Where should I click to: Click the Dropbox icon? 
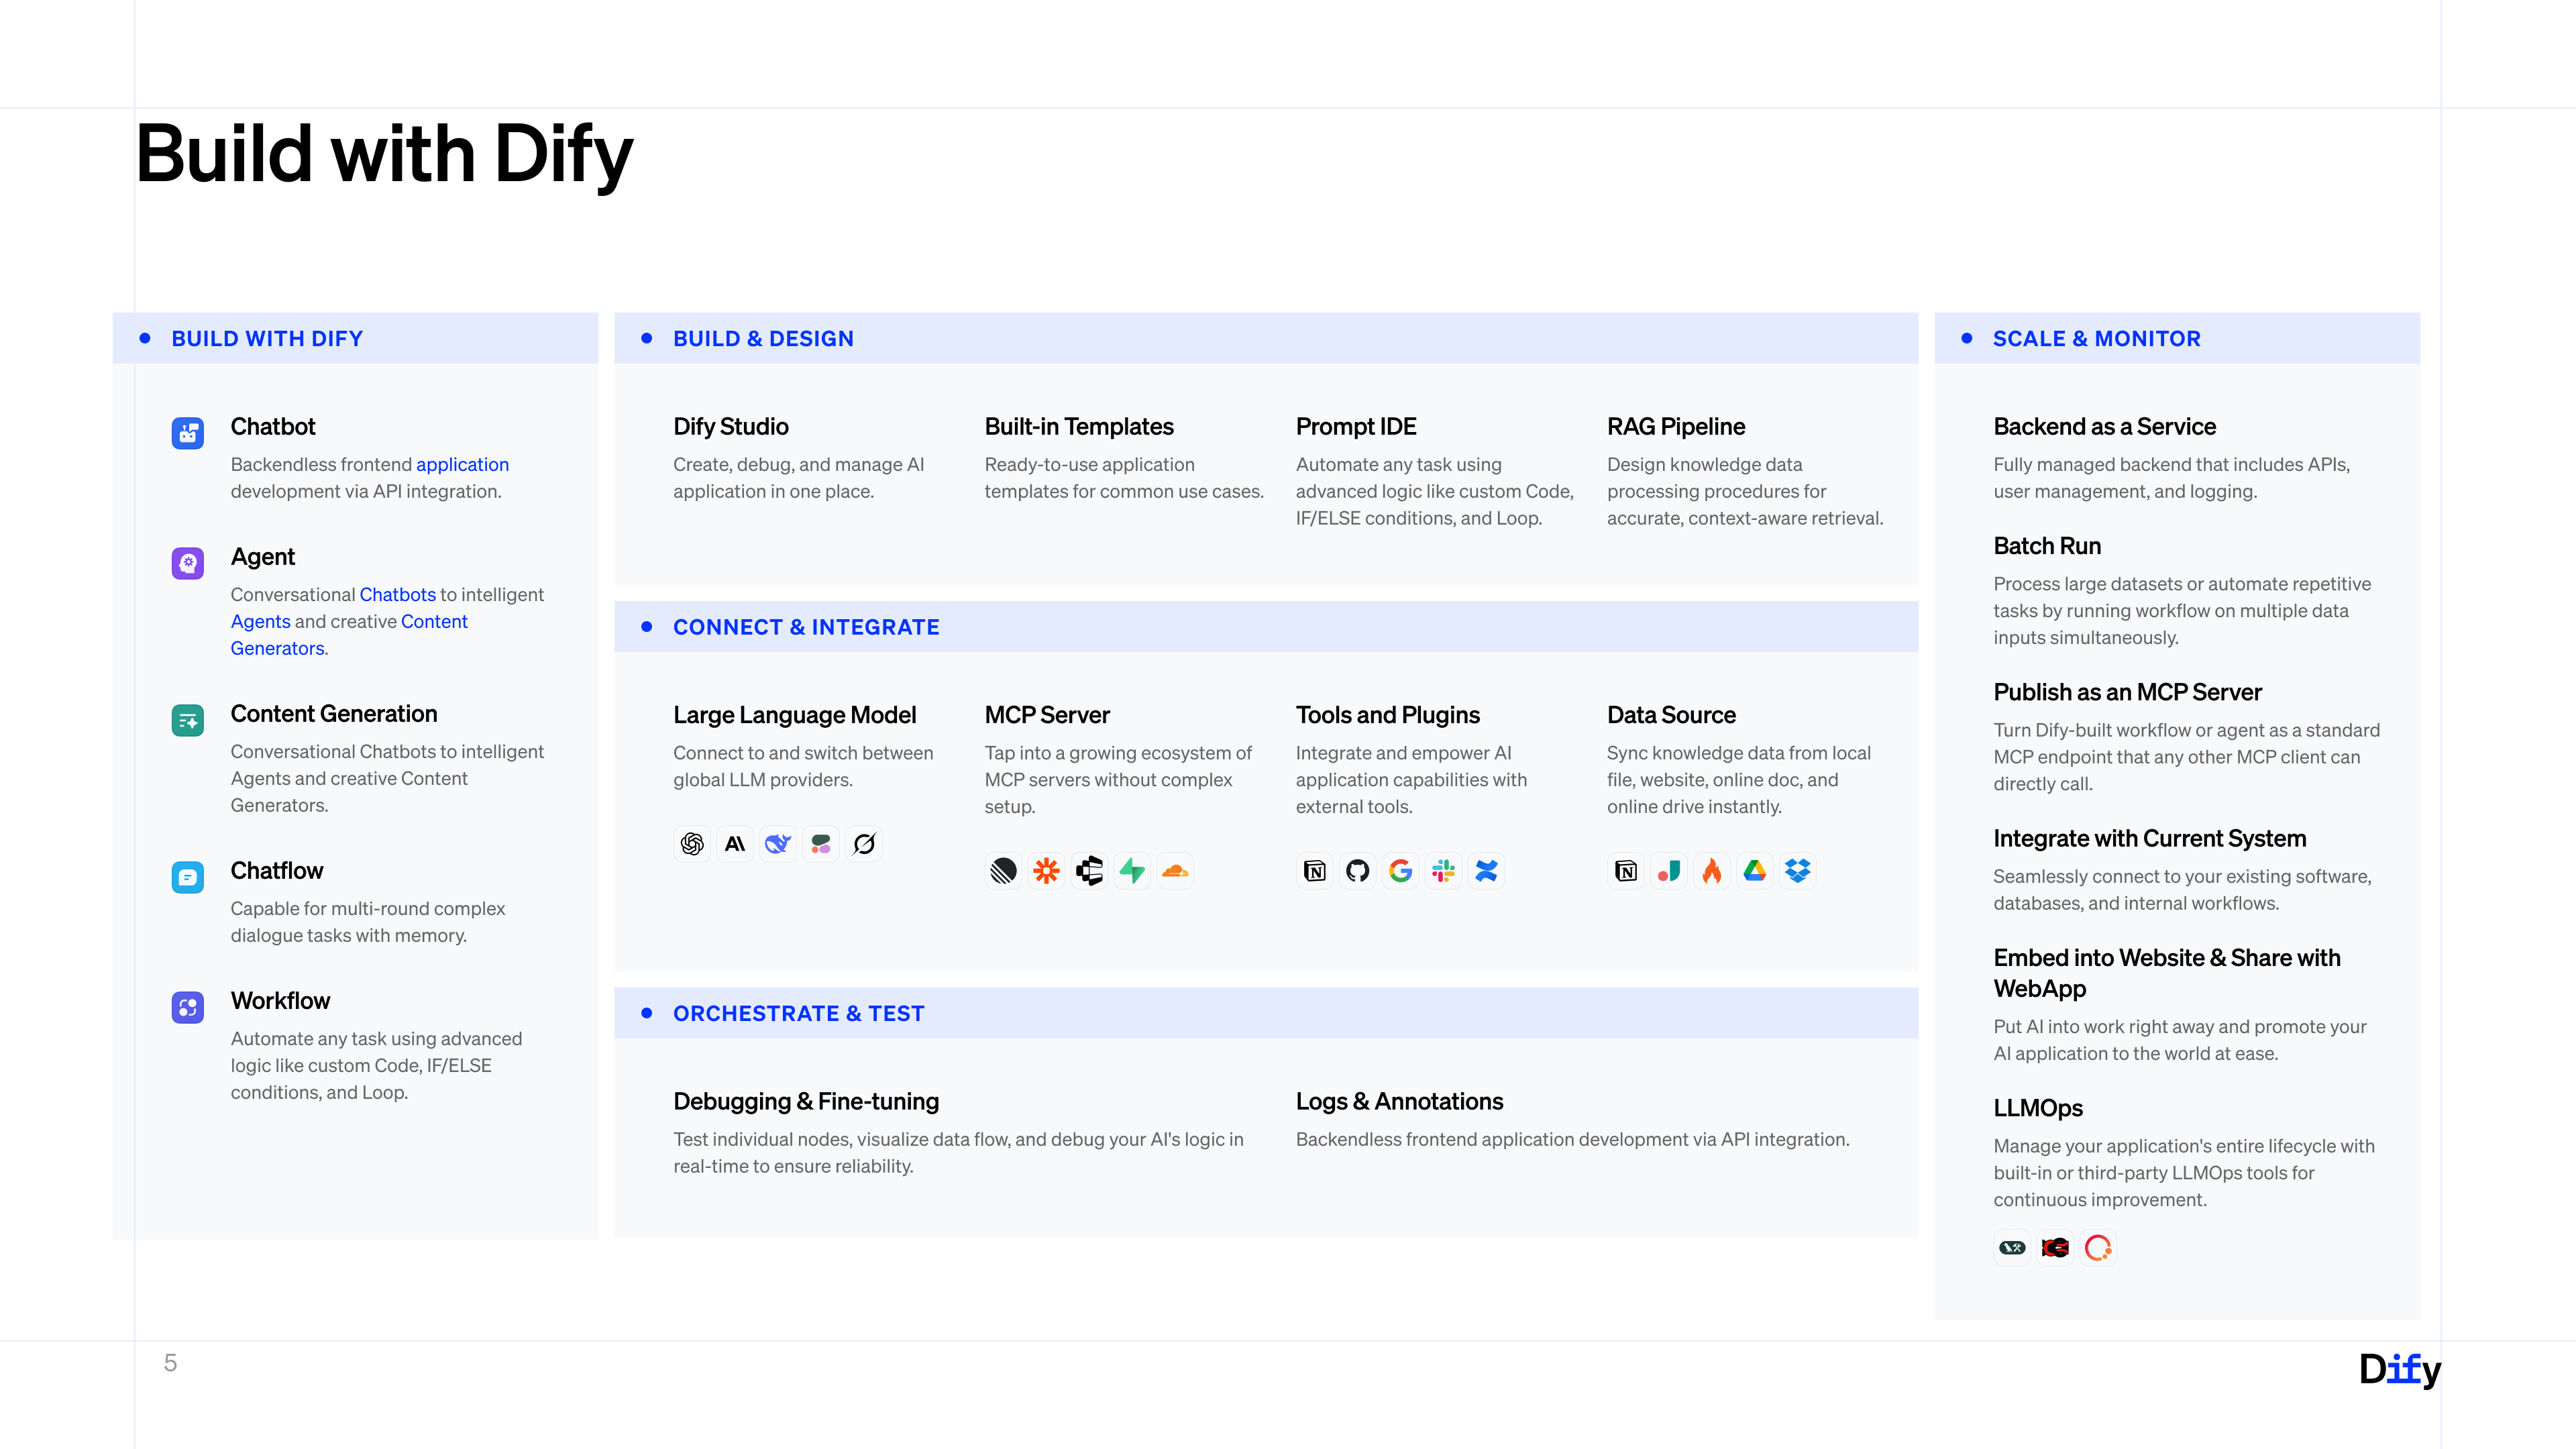click(x=1798, y=871)
